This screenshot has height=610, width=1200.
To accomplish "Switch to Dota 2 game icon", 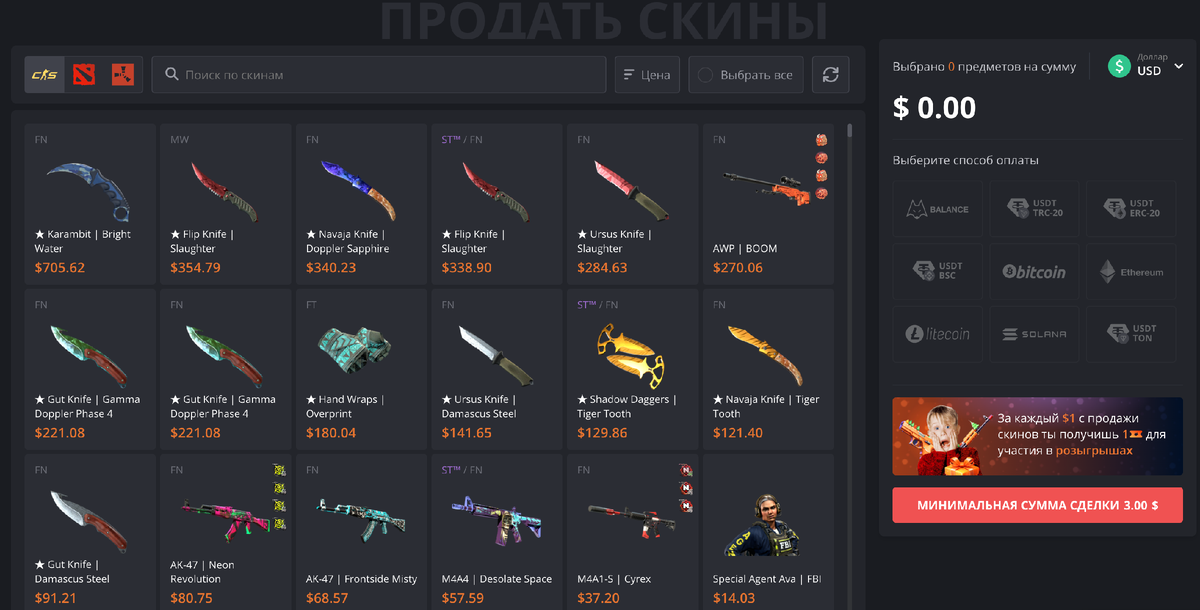I will point(84,75).
